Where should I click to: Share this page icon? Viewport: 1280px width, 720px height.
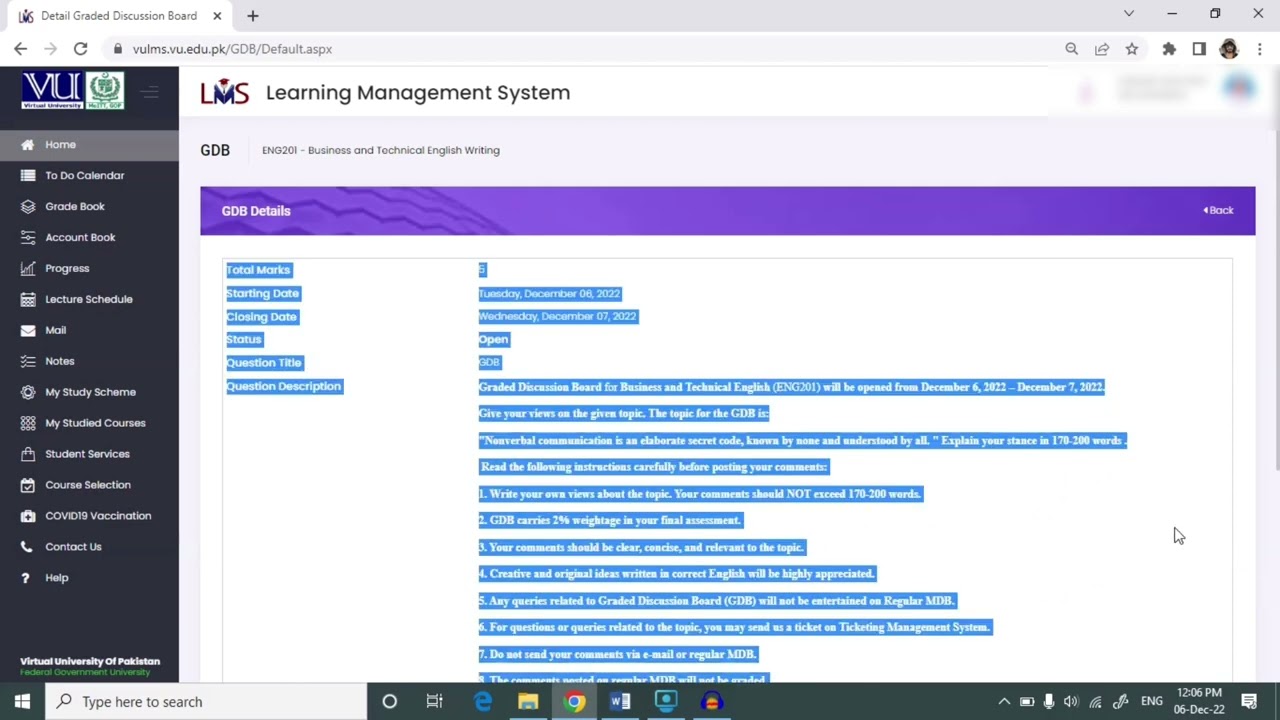pos(1102,49)
